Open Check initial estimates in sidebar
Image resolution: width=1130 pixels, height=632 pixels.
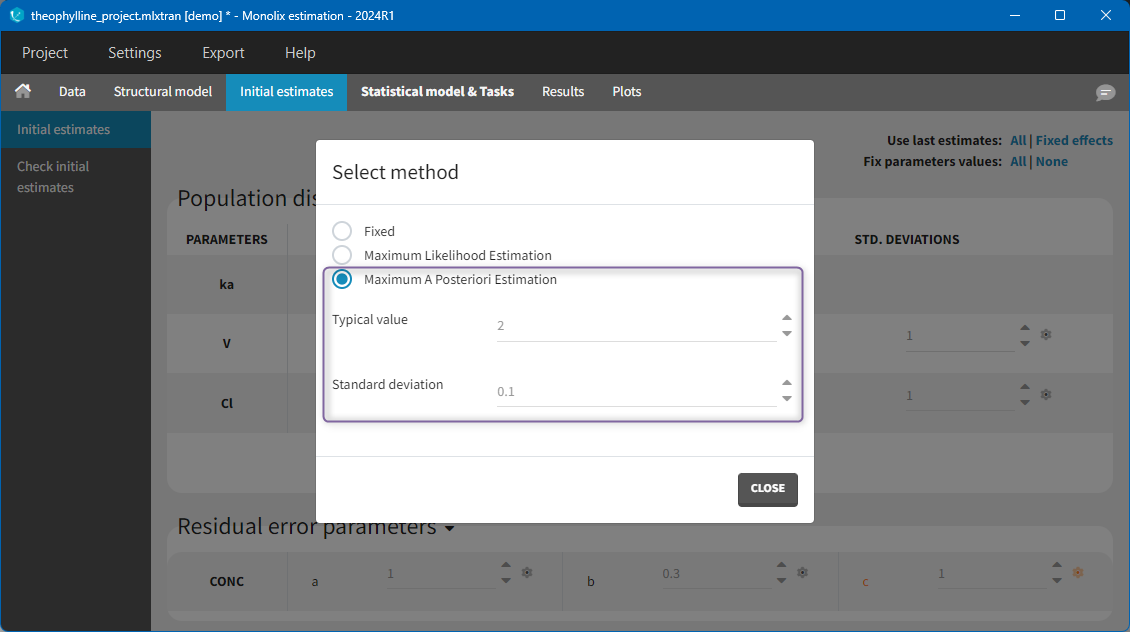tap(53, 177)
